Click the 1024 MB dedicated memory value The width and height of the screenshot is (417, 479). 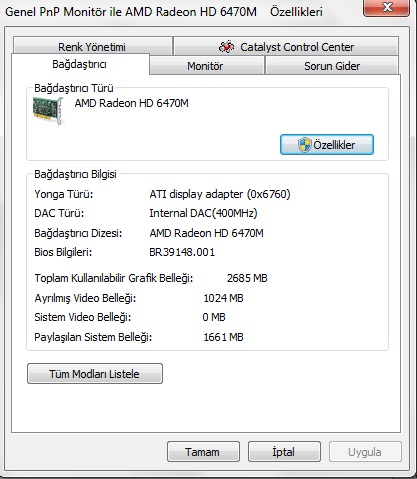click(223, 298)
